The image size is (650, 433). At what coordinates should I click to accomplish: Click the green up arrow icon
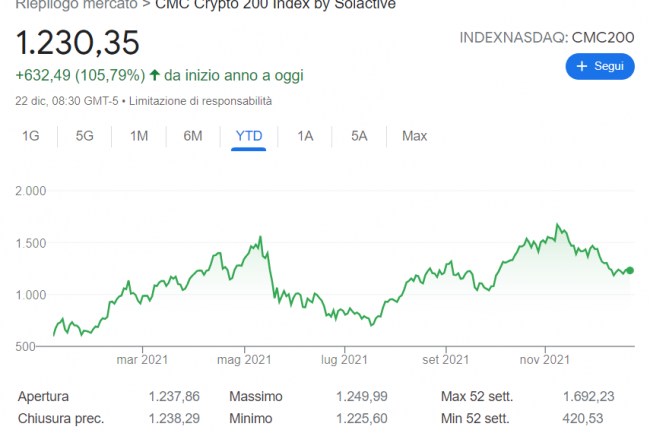(x=155, y=75)
